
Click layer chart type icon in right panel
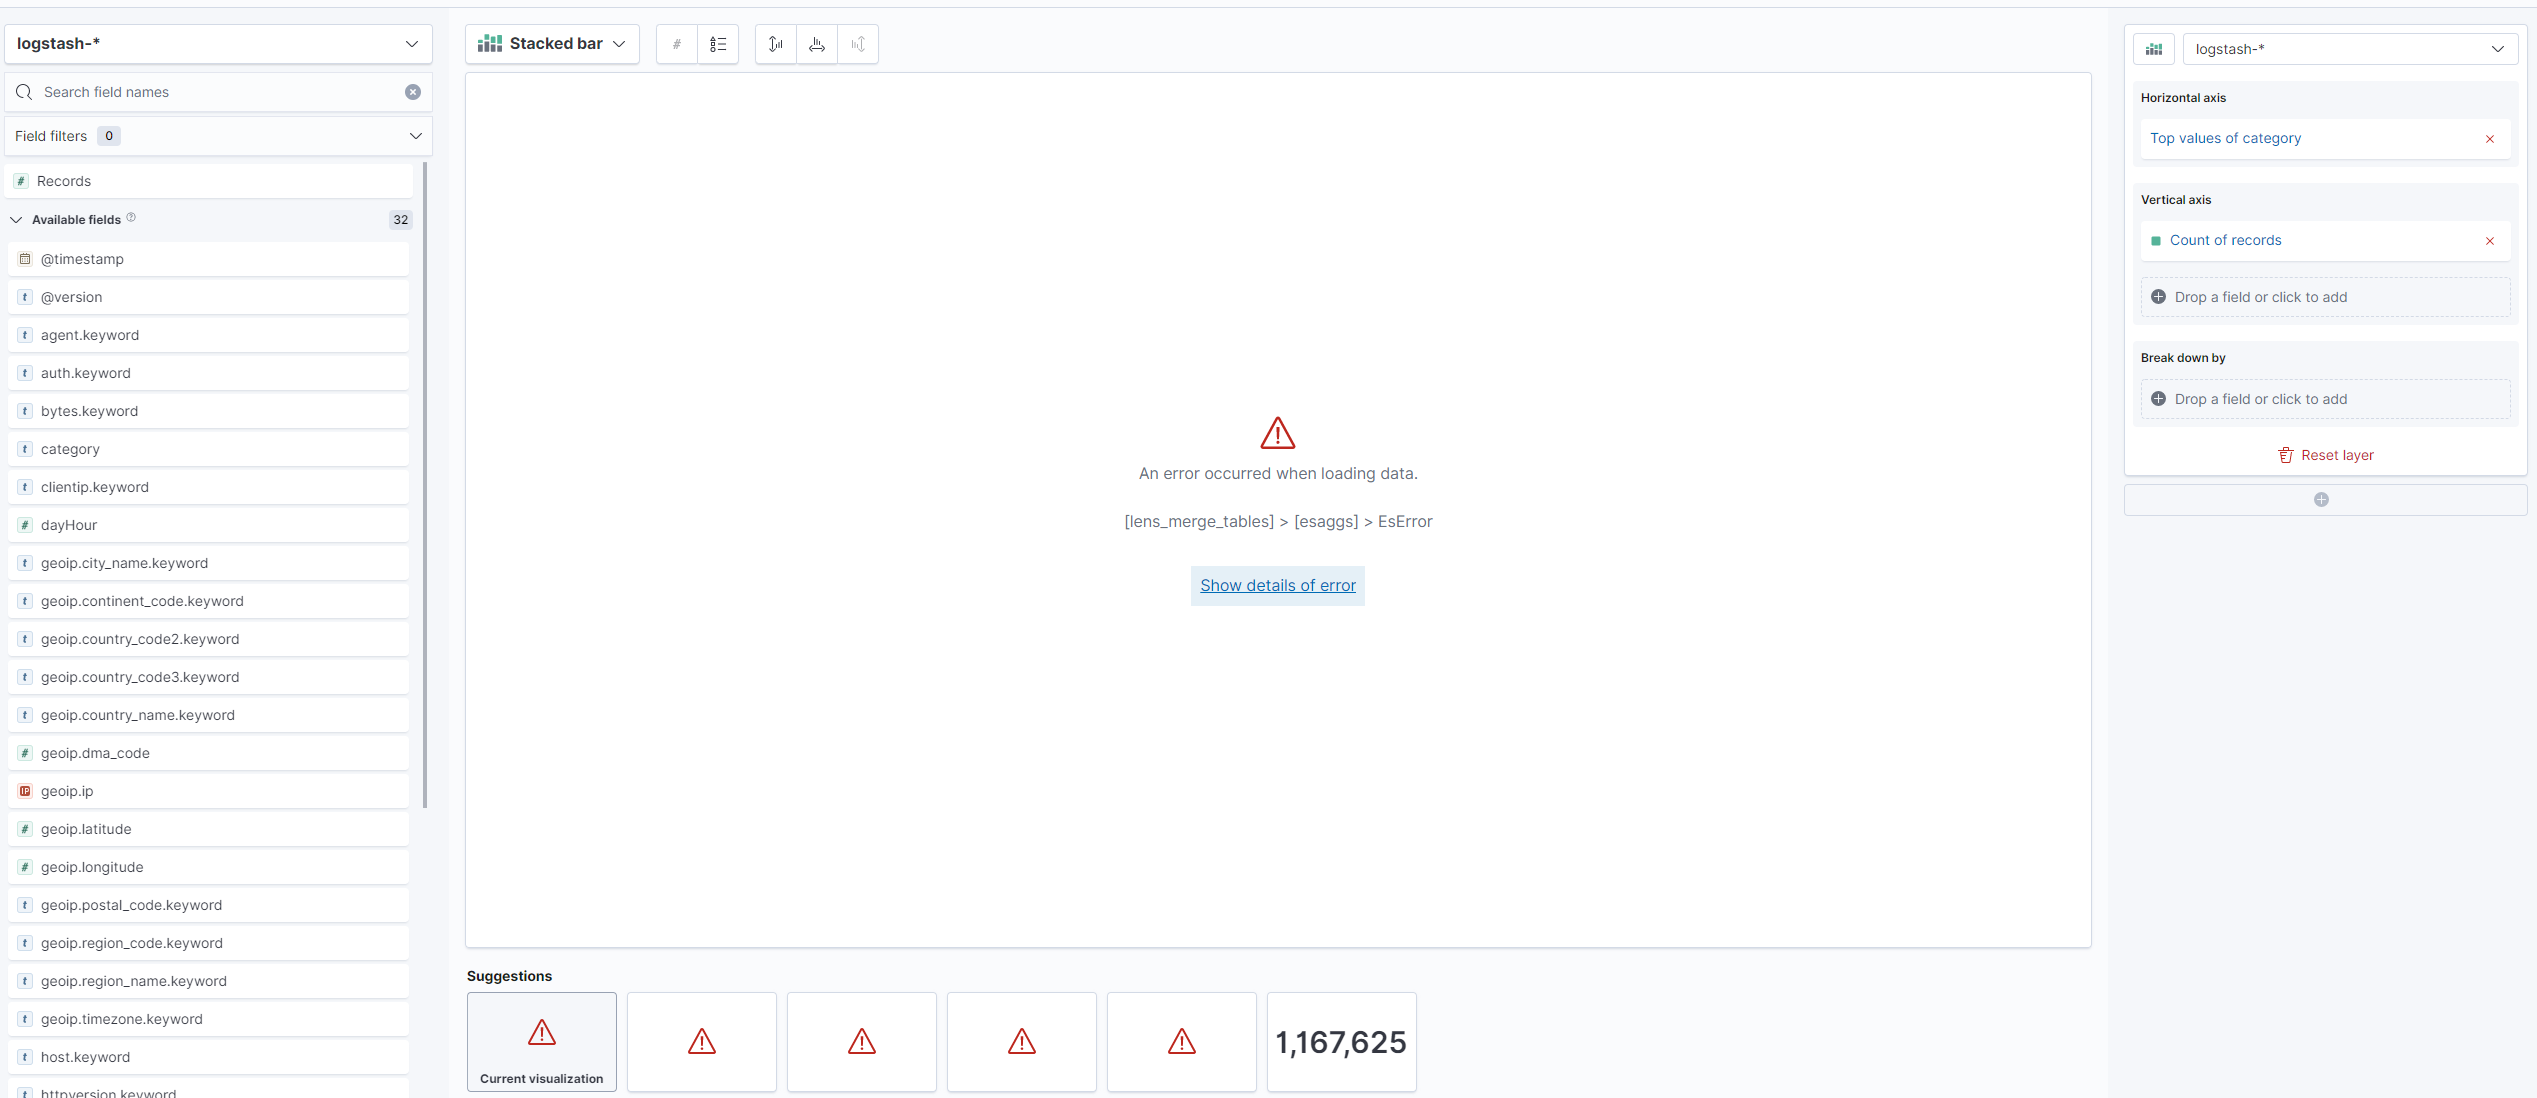point(2154,49)
